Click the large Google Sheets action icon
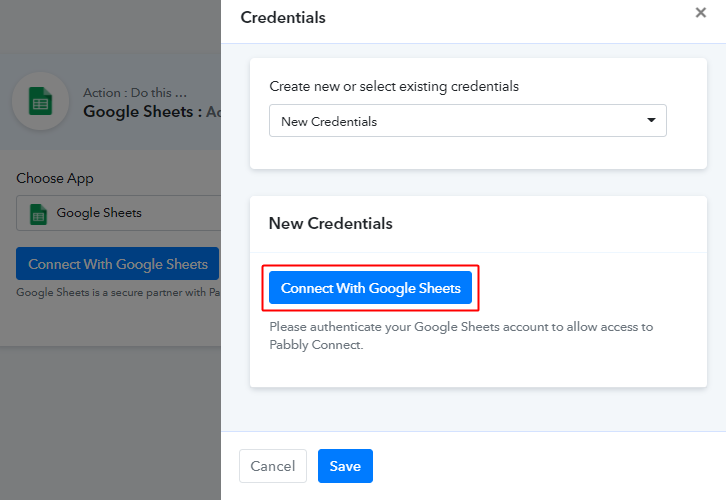The height and width of the screenshot is (500, 726). pos(41,101)
